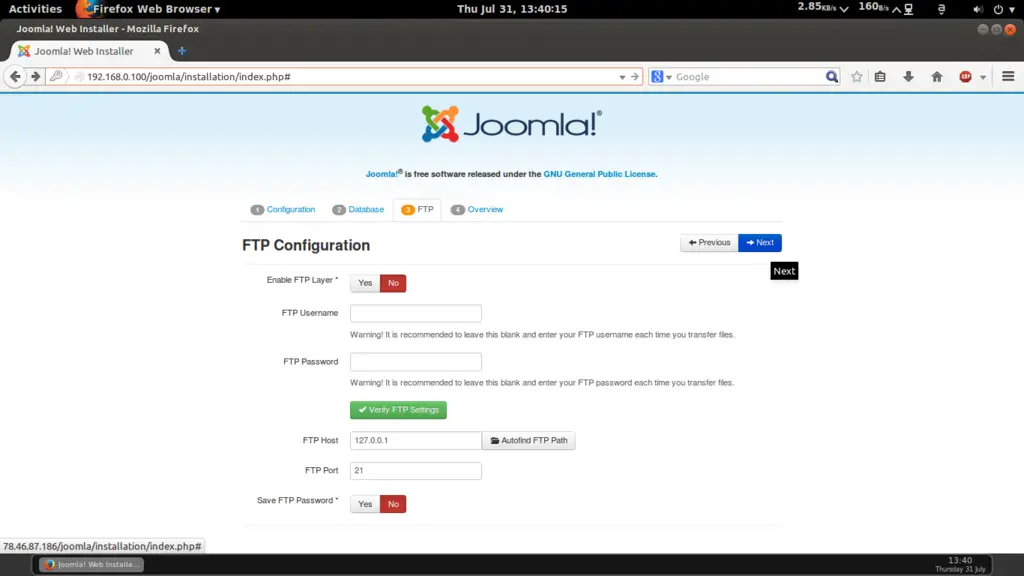Click the key icon in address bar
The image size is (1024, 576).
pyautogui.click(x=56, y=76)
